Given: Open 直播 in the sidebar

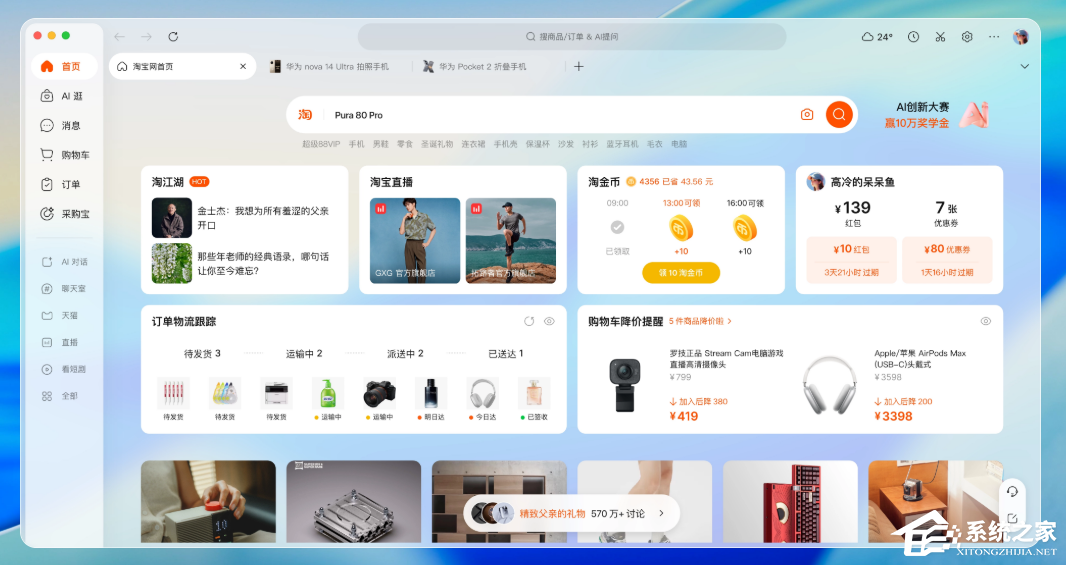Looking at the screenshot, I should coord(61,342).
